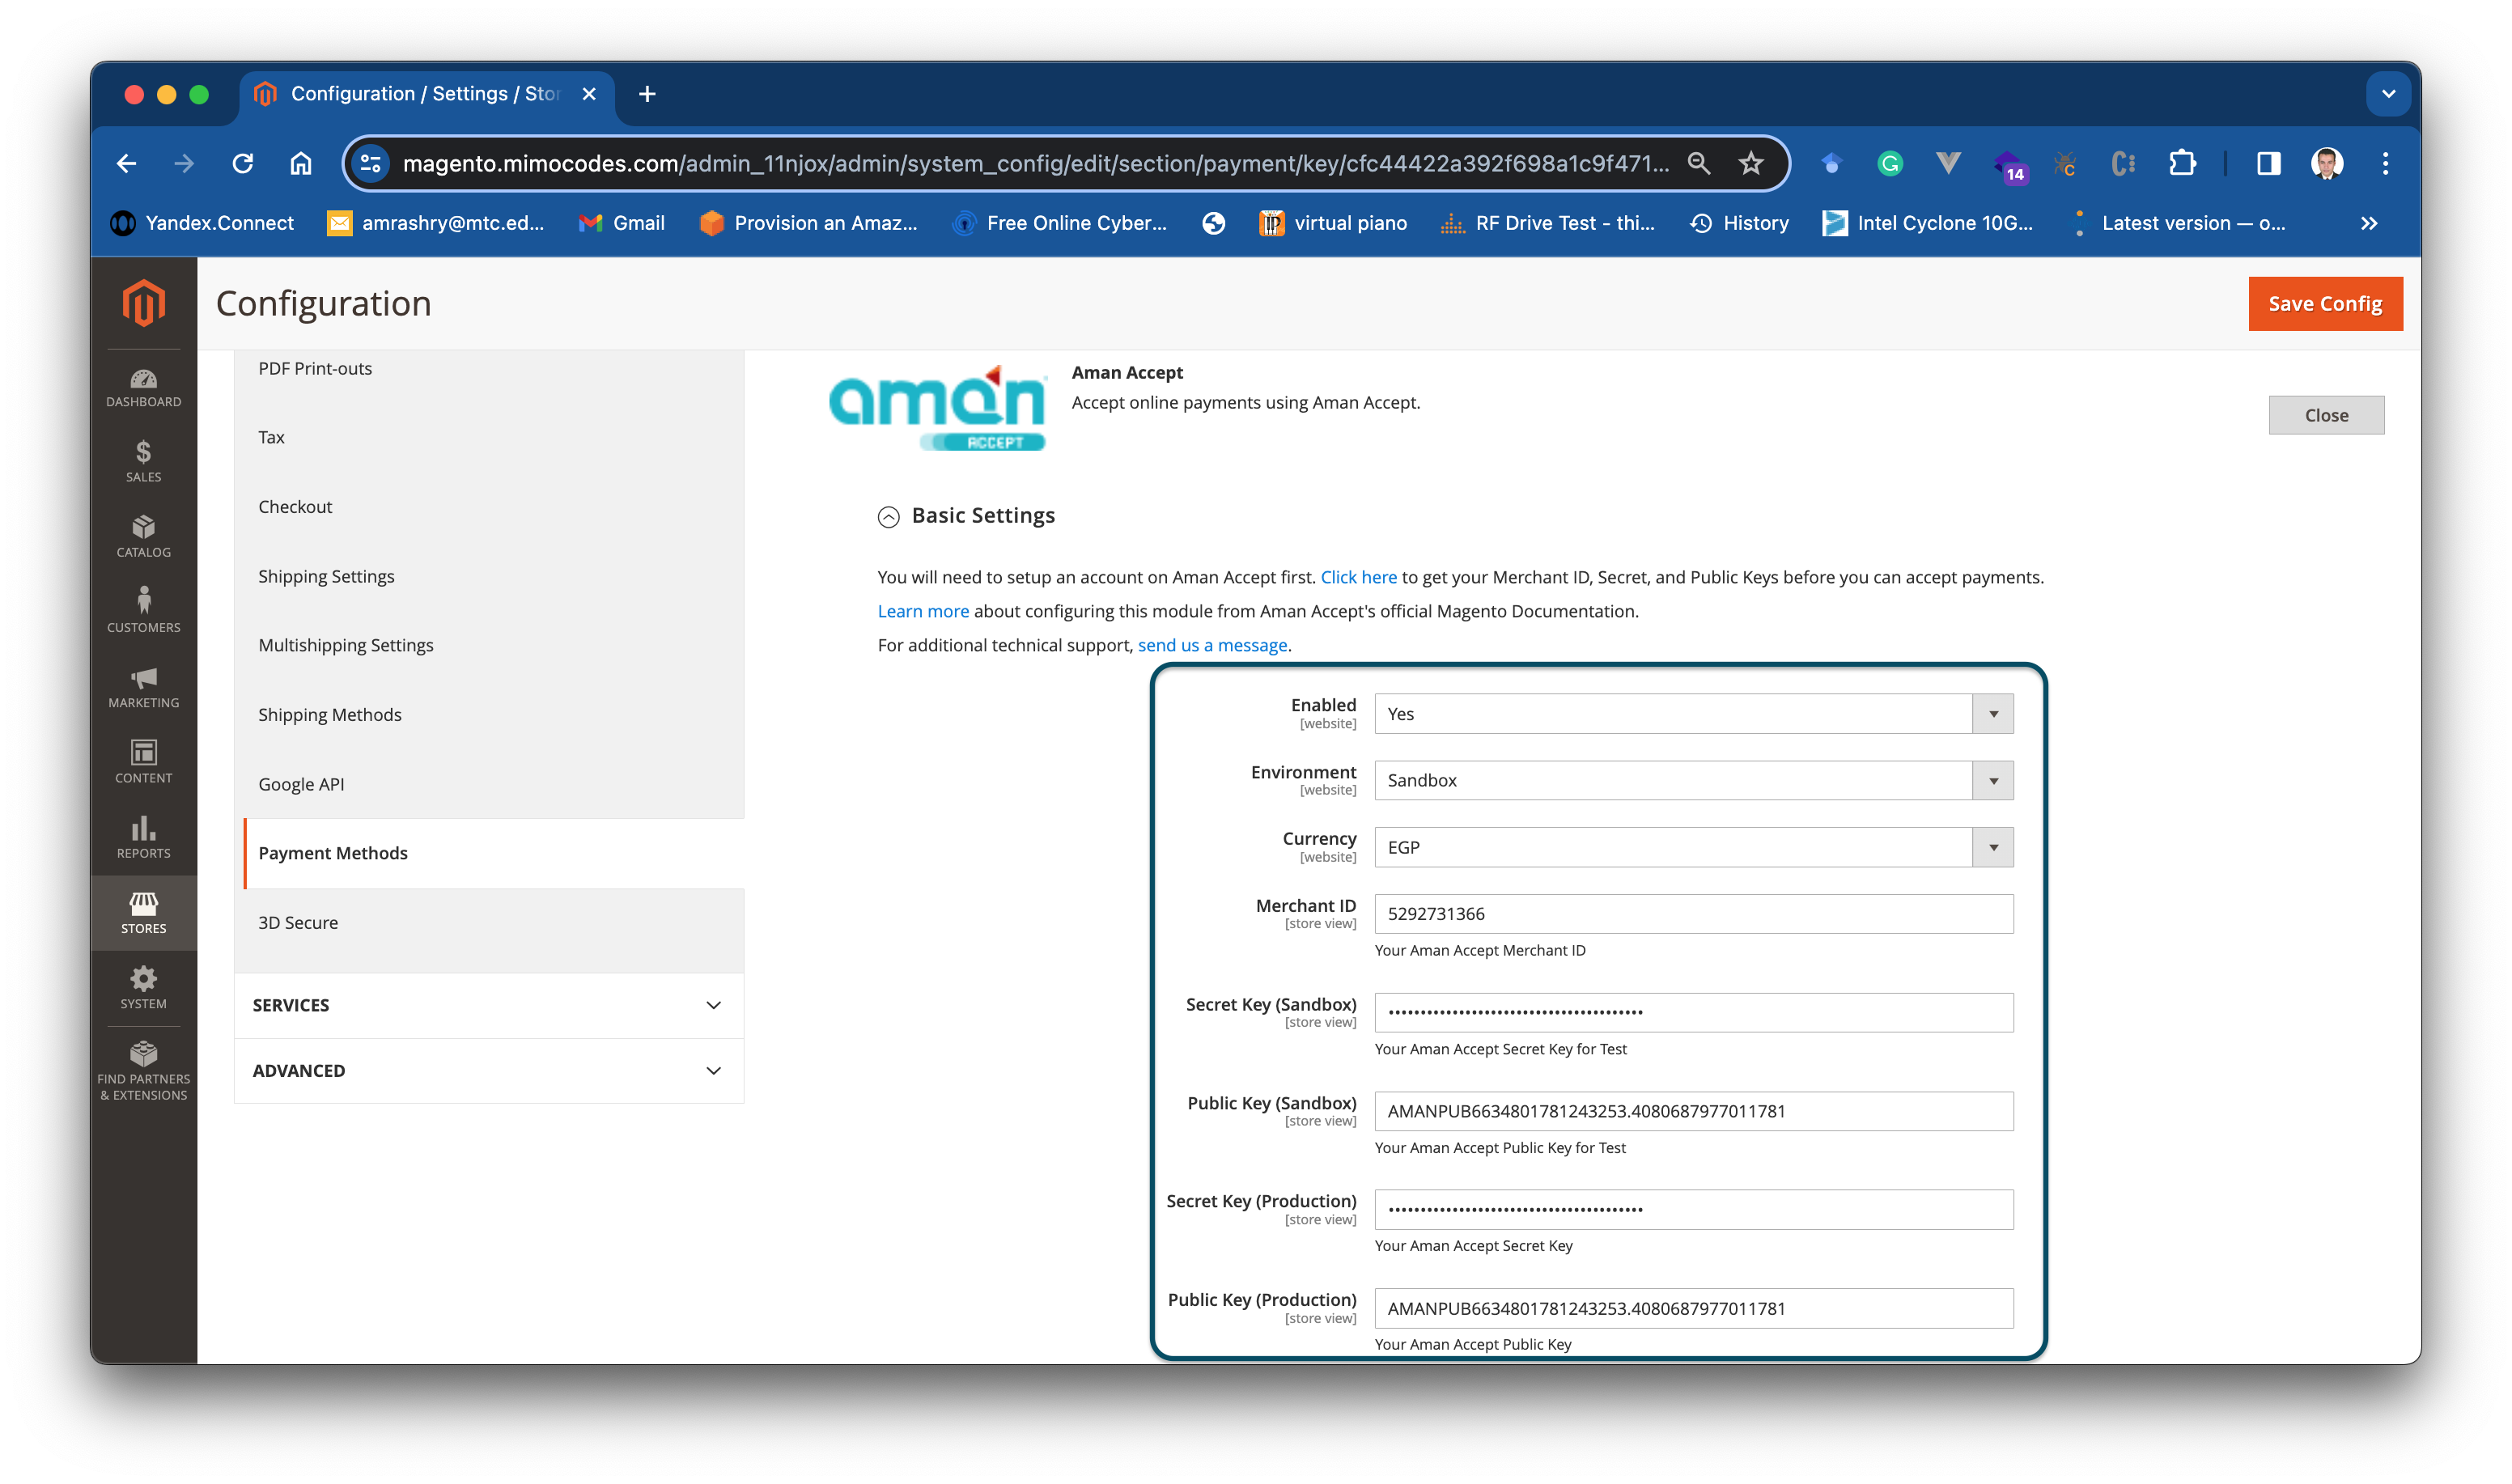Click the Magento logo icon
The image size is (2512, 1484).
(143, 302)
